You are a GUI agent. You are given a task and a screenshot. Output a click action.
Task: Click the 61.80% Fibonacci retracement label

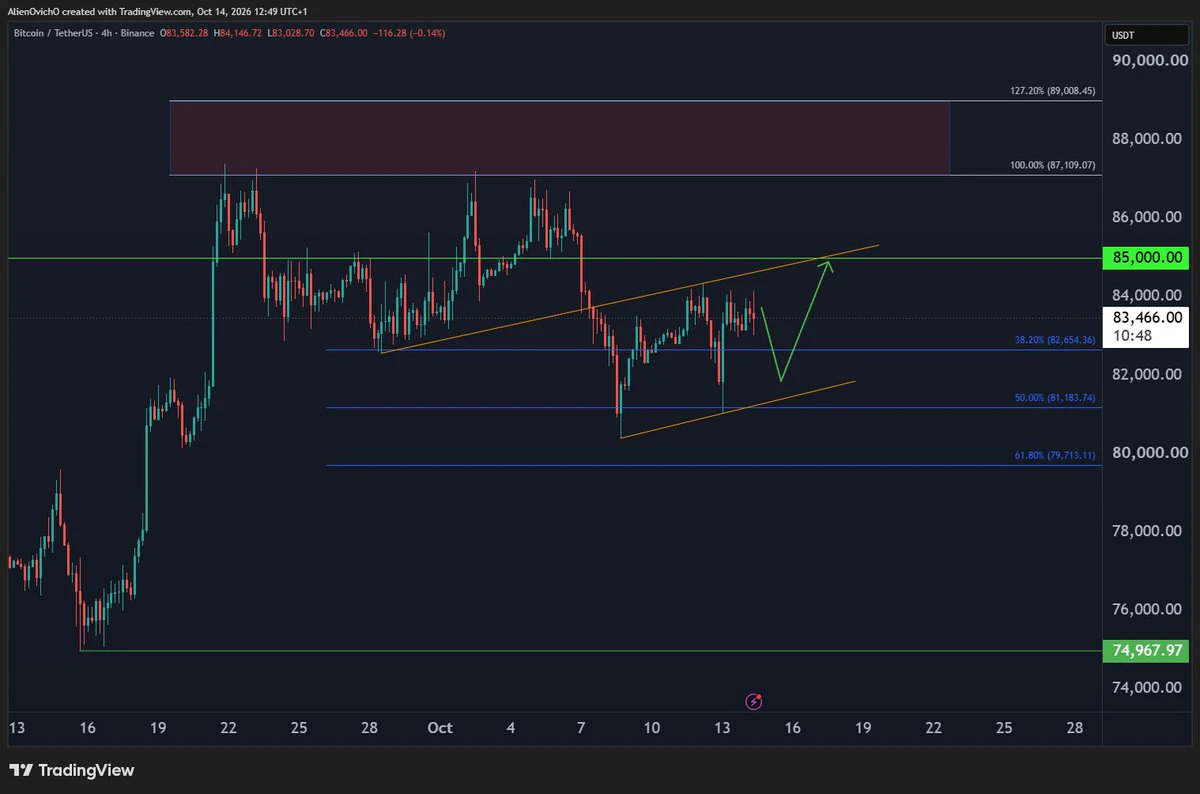(x=1055, y=455)
